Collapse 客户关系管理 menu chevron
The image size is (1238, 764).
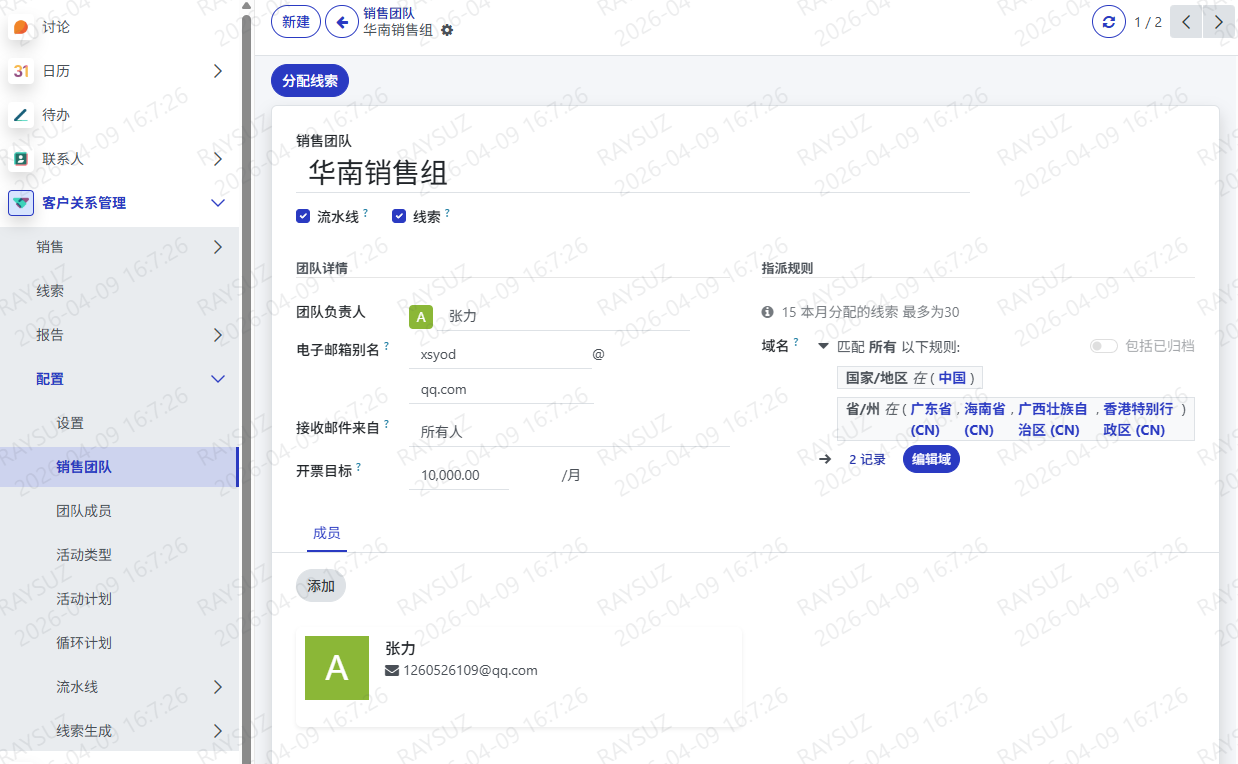[x=218, y=203]
